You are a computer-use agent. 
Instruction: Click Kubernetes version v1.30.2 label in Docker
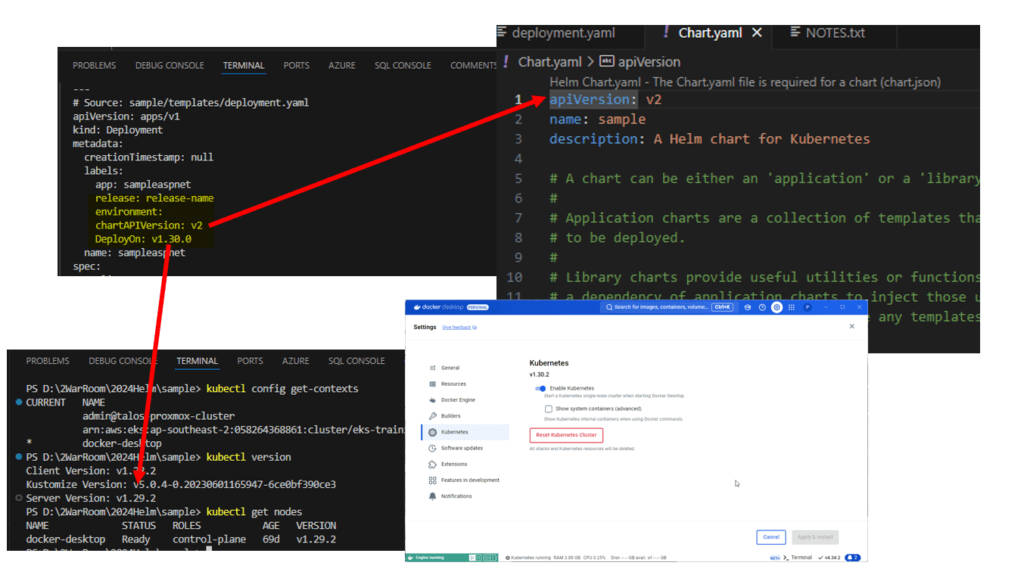539,374
